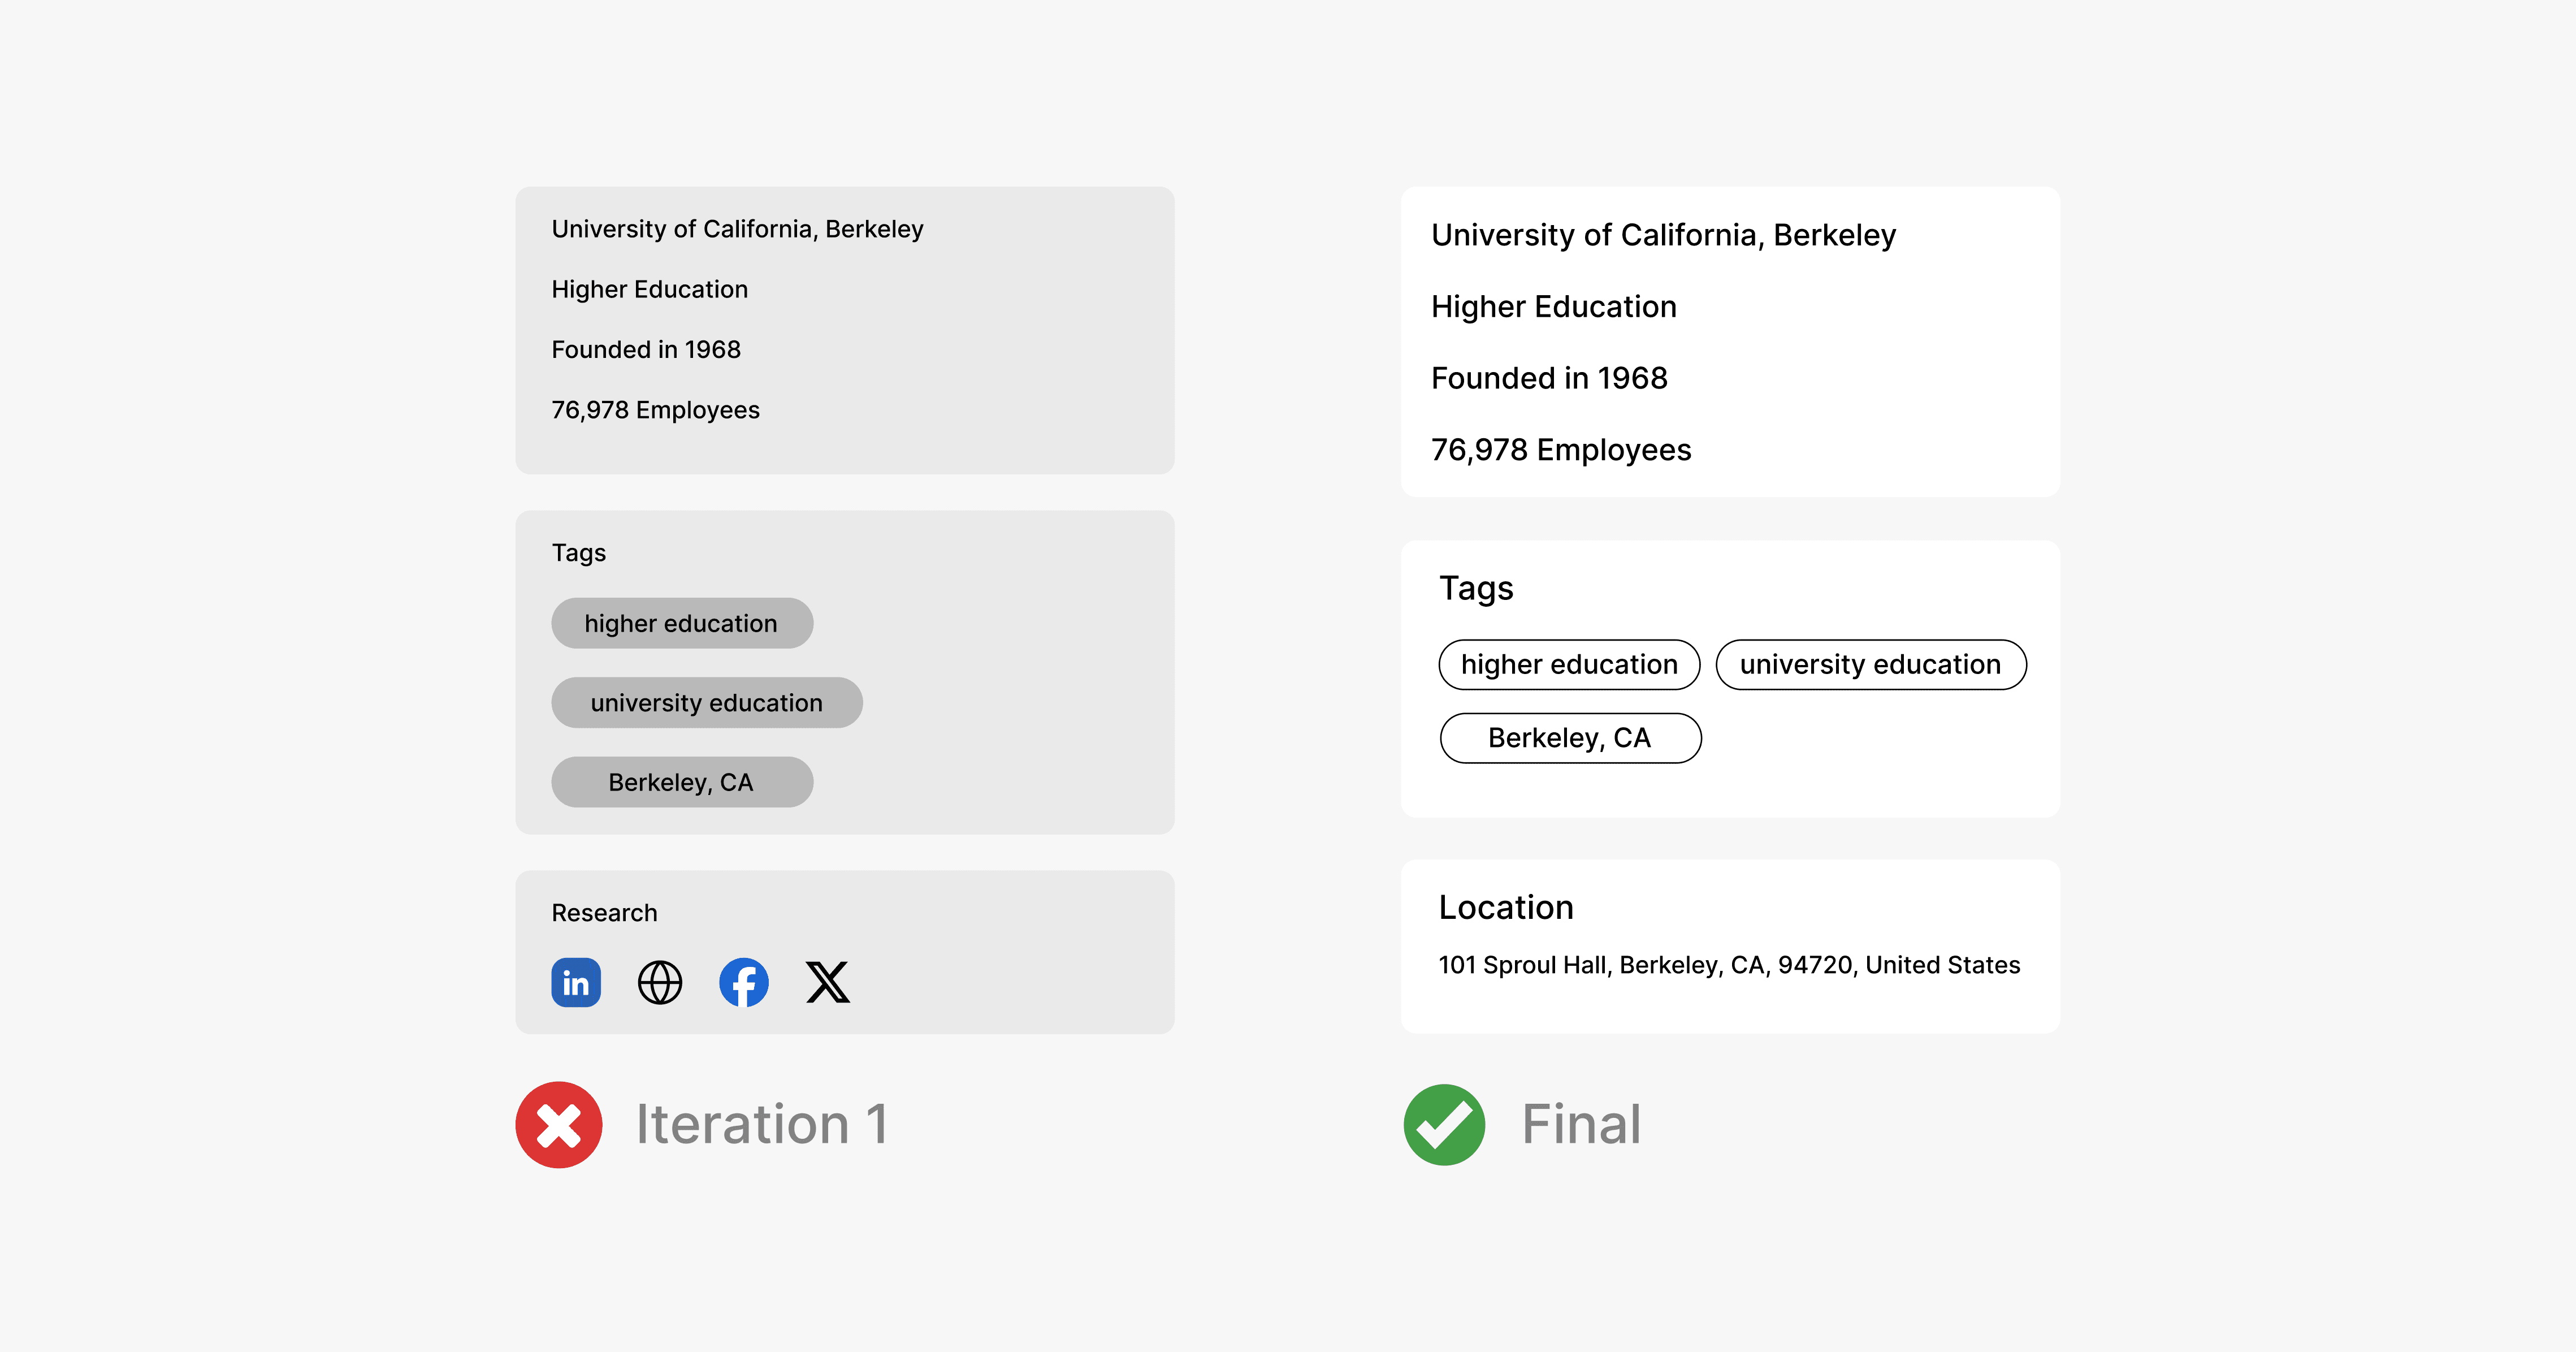The width and height of the screenshot is (2576, 1352).
Task: Click the 'Iteration 1' label
Action: (761, 1124)
